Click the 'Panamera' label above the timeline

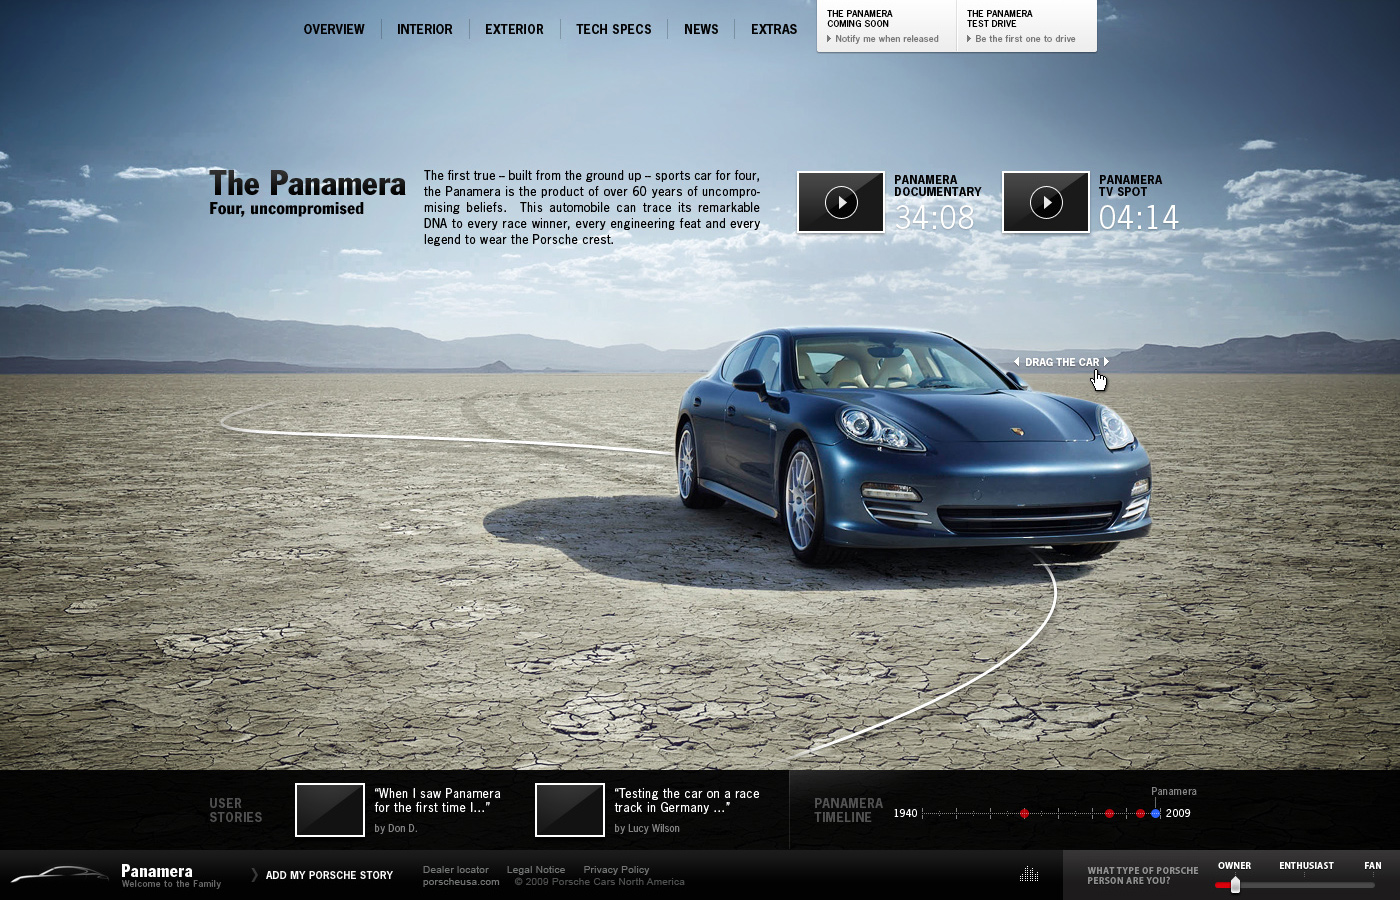1174,791
